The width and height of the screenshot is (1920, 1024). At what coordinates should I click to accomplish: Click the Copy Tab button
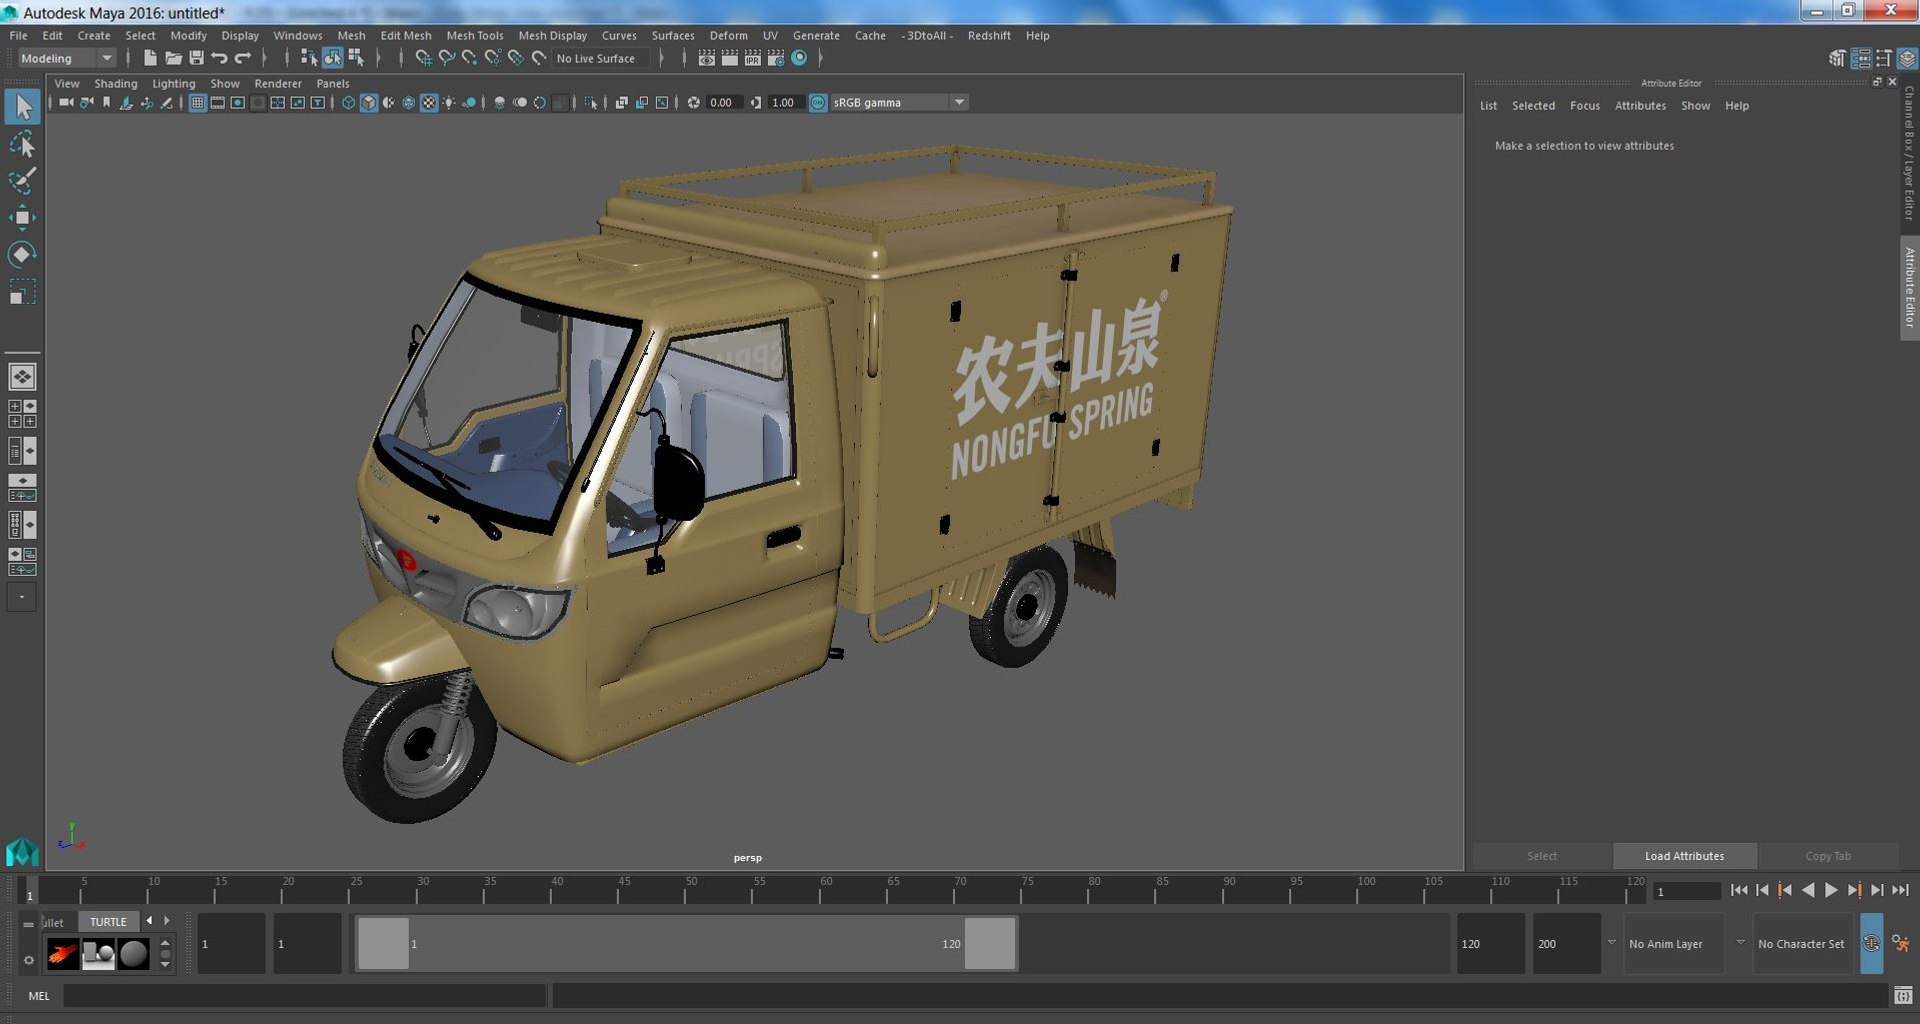point(1828,856)
